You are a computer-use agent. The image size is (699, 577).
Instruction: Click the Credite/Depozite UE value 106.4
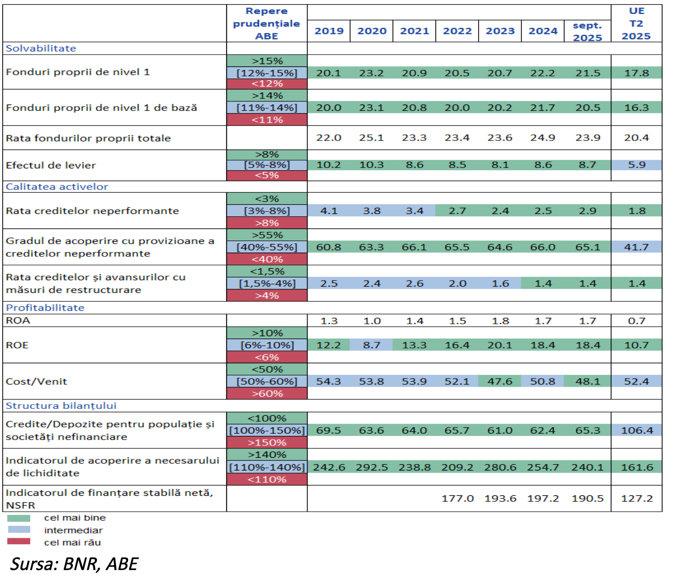click(635, 430)
